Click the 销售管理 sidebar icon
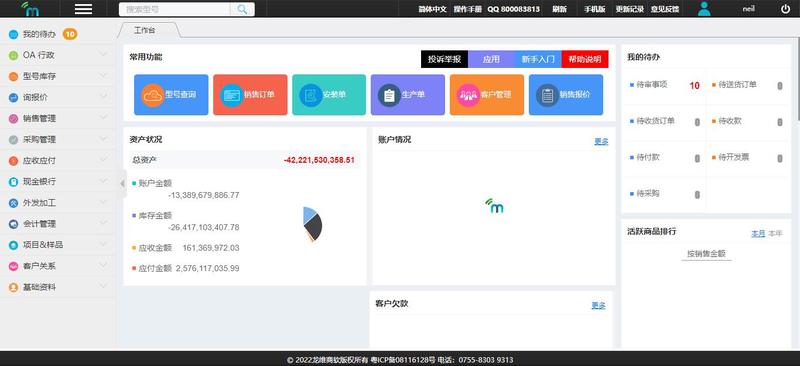This screenshot has width=800, height=366. [x=13, y=118]
